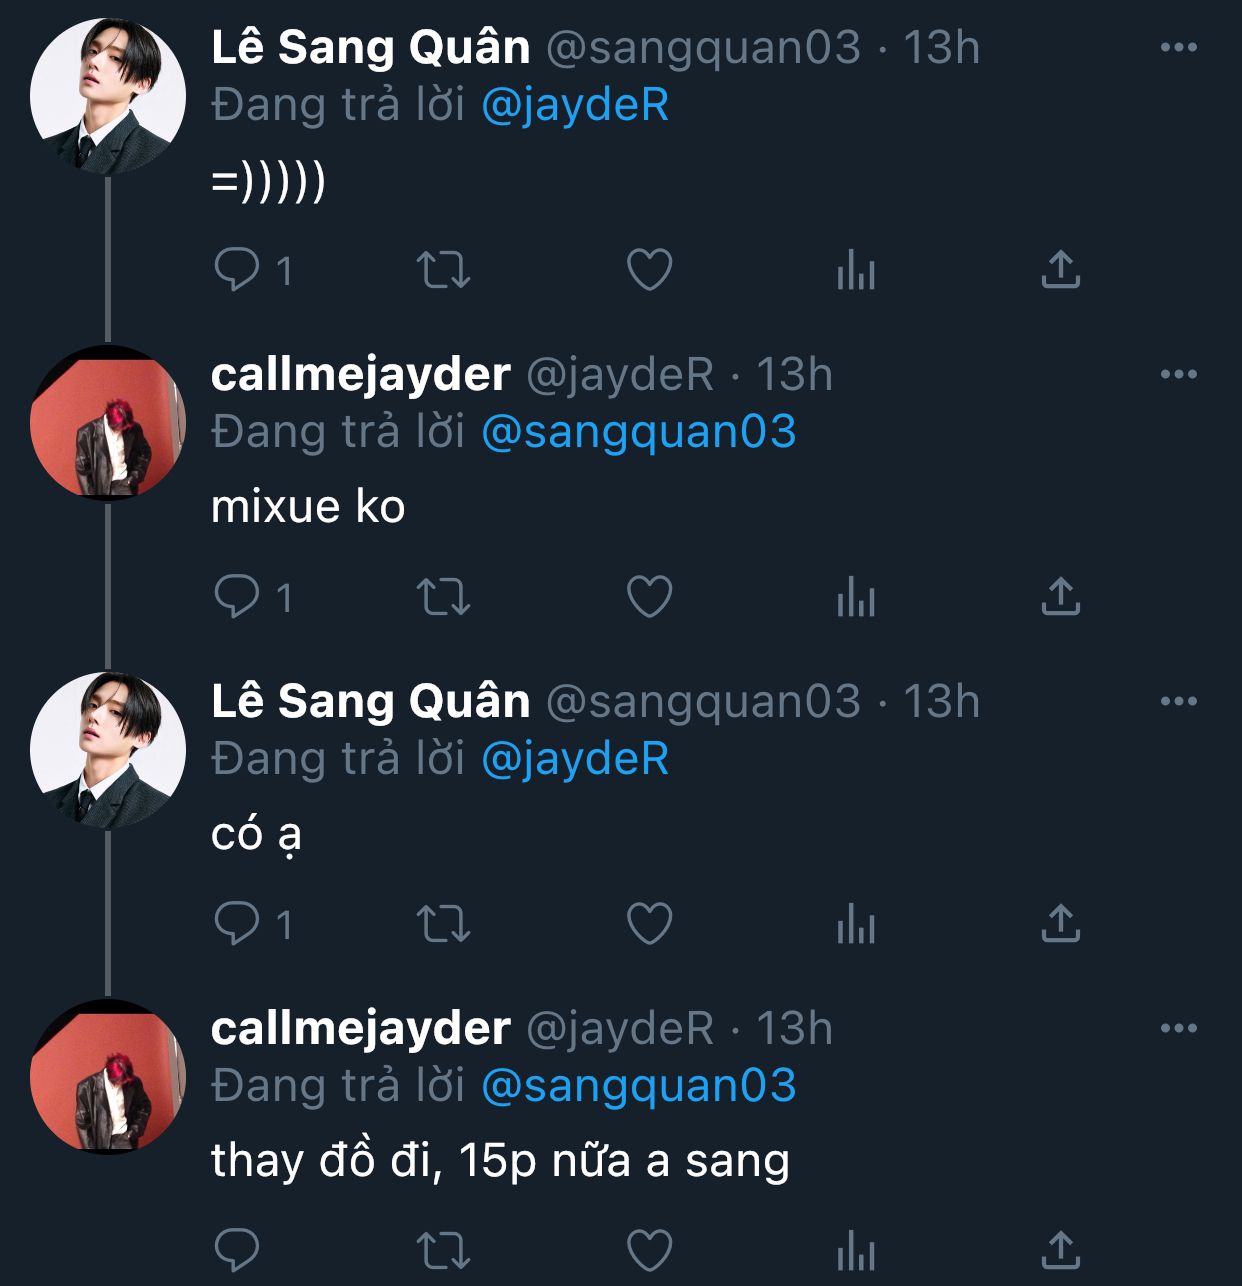This screenshot has width=1242, height=1286.
Task: Open callmejayder's profile name on the last tweet
Action: pyautogui.click(x=360, y=1028)
